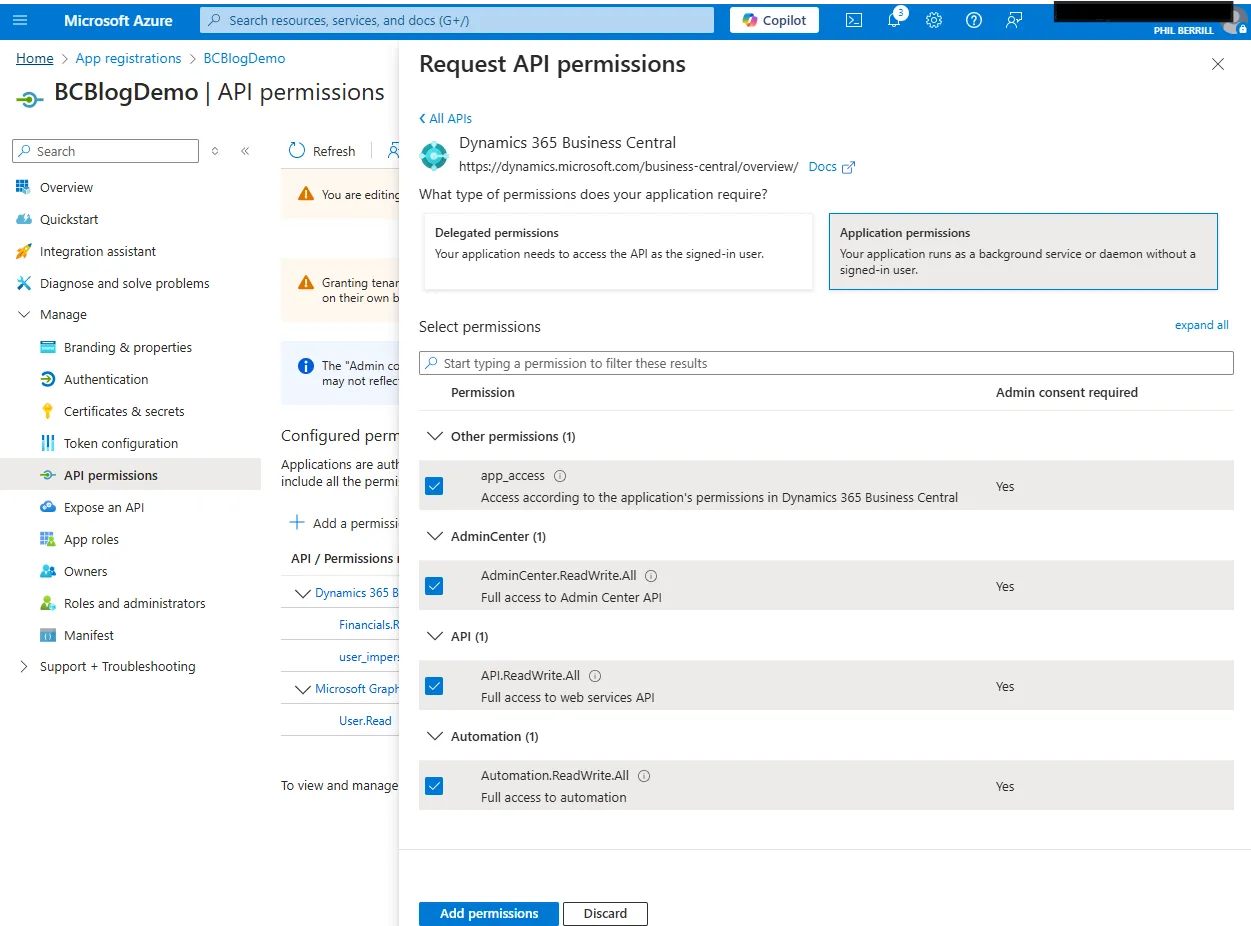Open the notifications bell

(895, 20)
